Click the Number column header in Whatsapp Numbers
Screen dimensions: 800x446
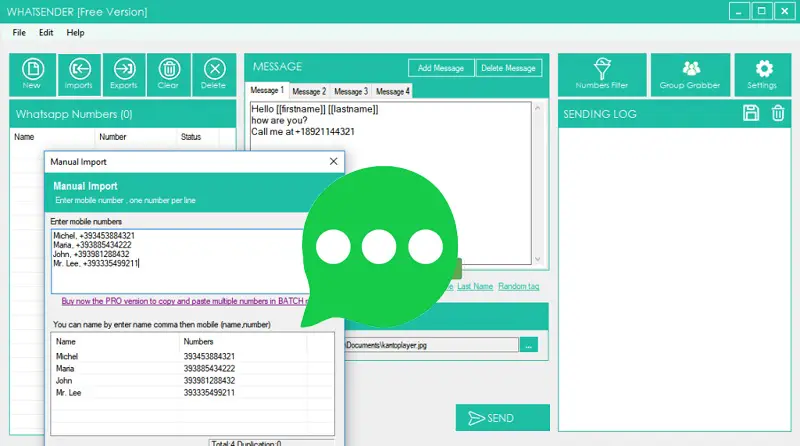(x=113, y=137)
